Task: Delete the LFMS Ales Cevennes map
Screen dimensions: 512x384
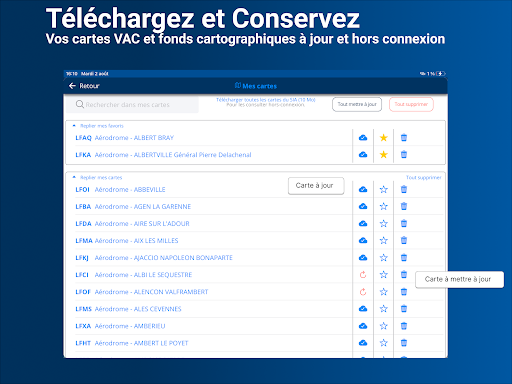Action: (x=404, y=309)
